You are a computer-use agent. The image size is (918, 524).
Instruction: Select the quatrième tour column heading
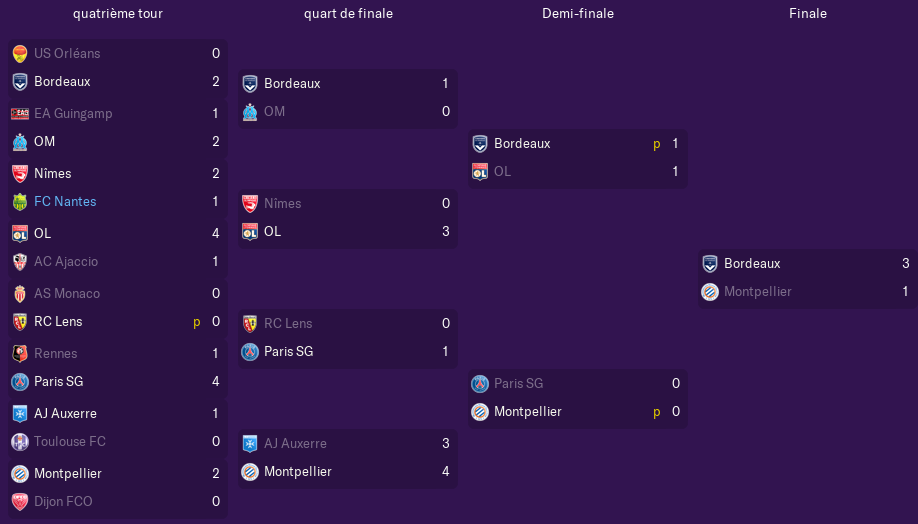coord(118,13)
